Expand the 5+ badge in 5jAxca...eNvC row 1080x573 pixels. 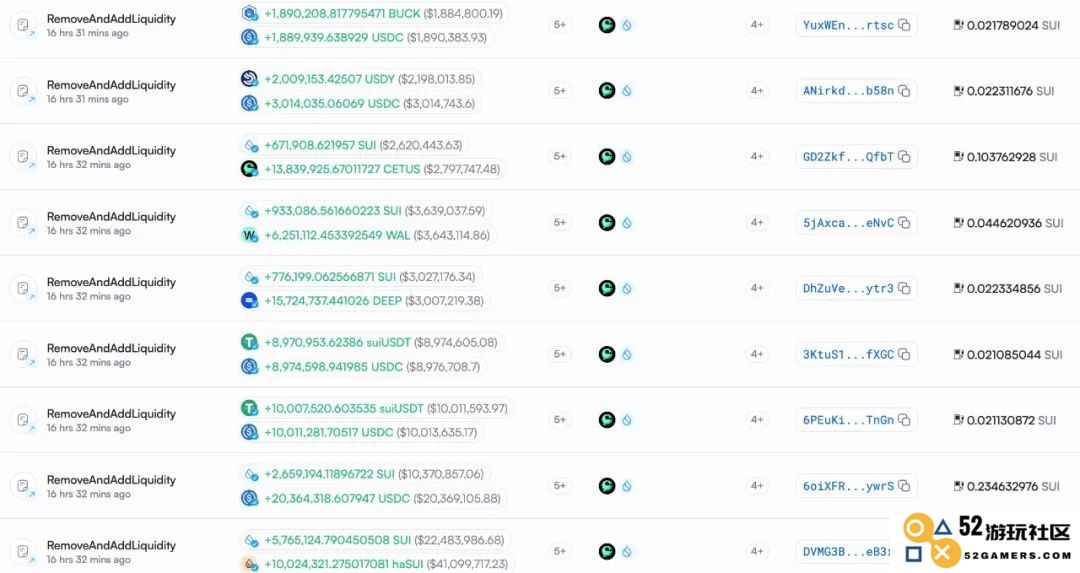pyautogui.click(x=560, y=222)
